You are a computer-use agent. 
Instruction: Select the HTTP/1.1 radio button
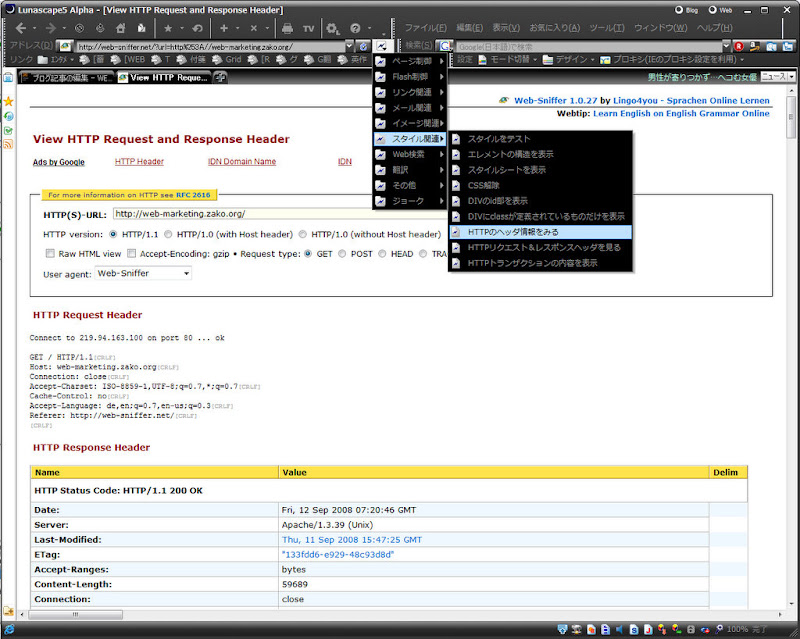(113, 234)
